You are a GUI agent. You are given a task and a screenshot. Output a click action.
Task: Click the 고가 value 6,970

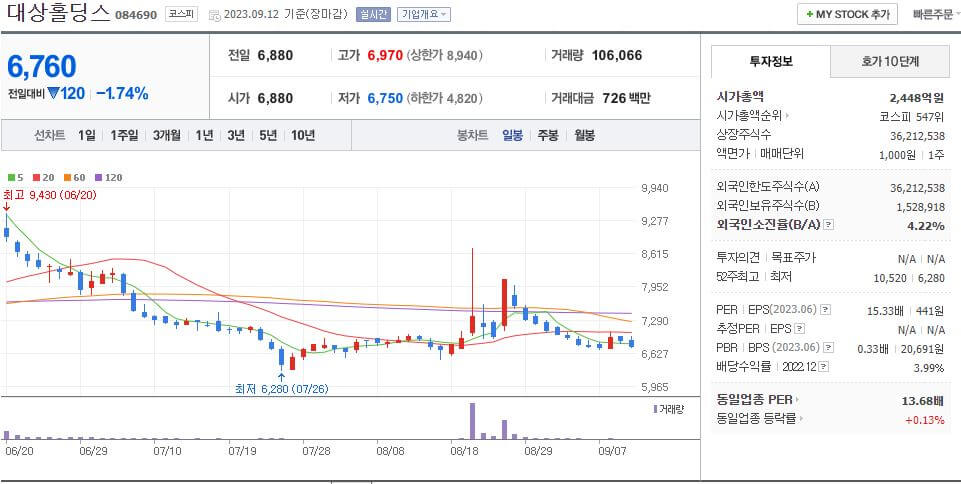point(385,55)
